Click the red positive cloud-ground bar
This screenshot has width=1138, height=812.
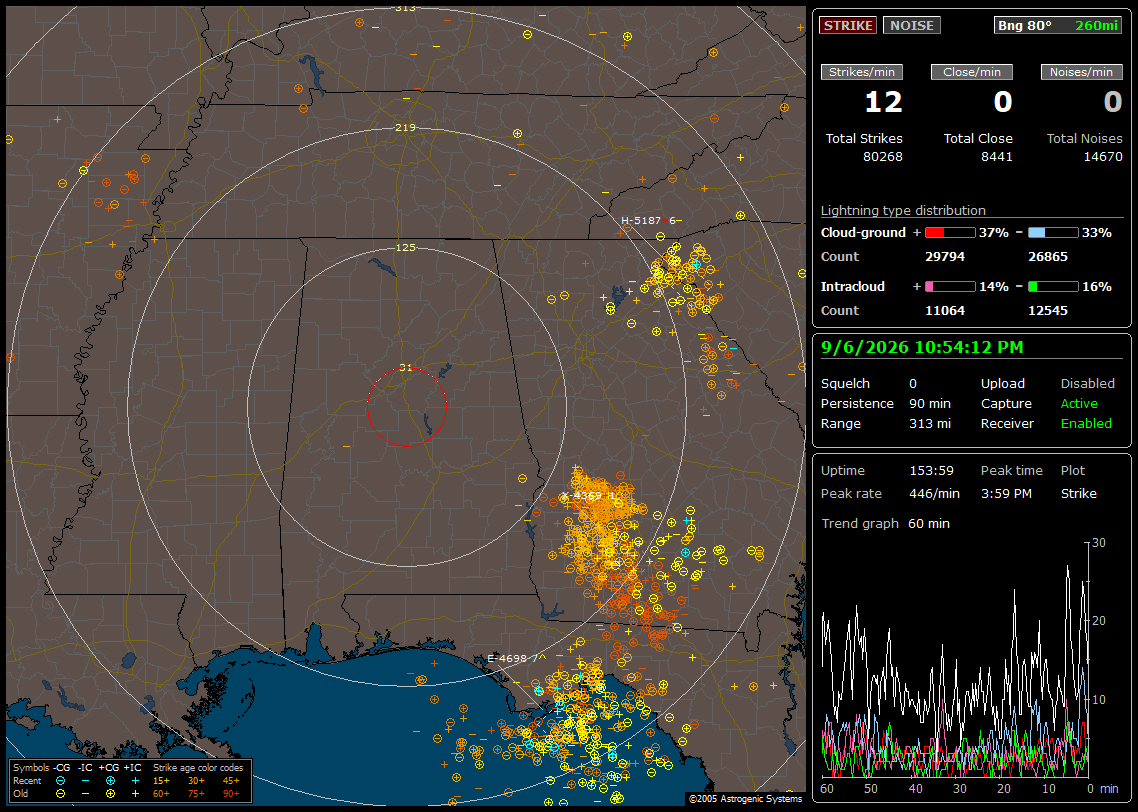tap(950, 233)
